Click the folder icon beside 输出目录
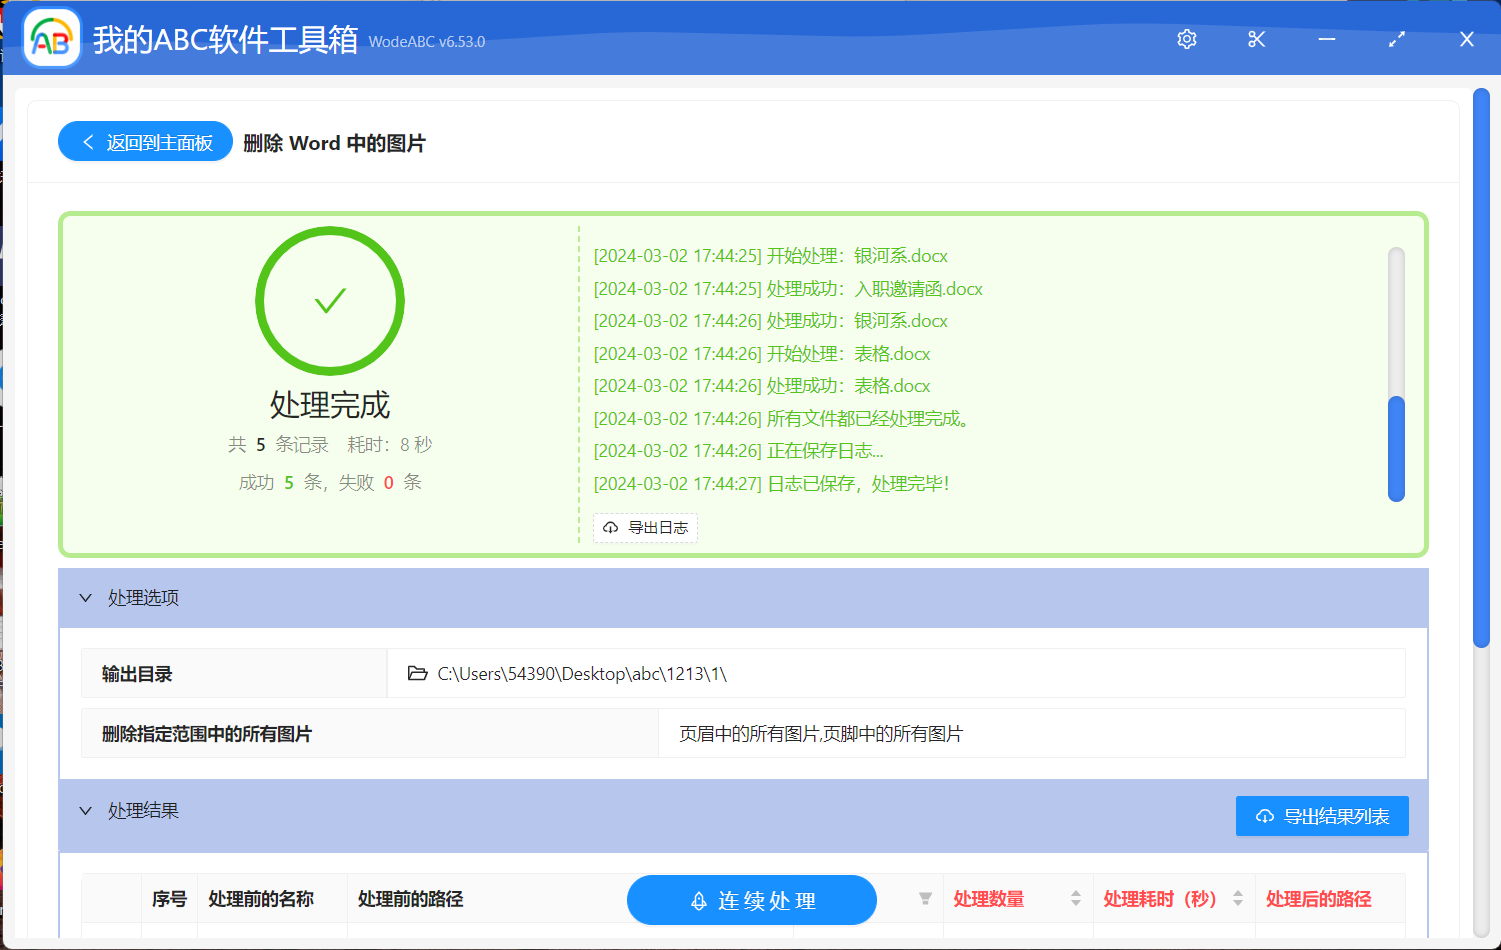Viewport: 1501px width, 950px height. [418, 673]
